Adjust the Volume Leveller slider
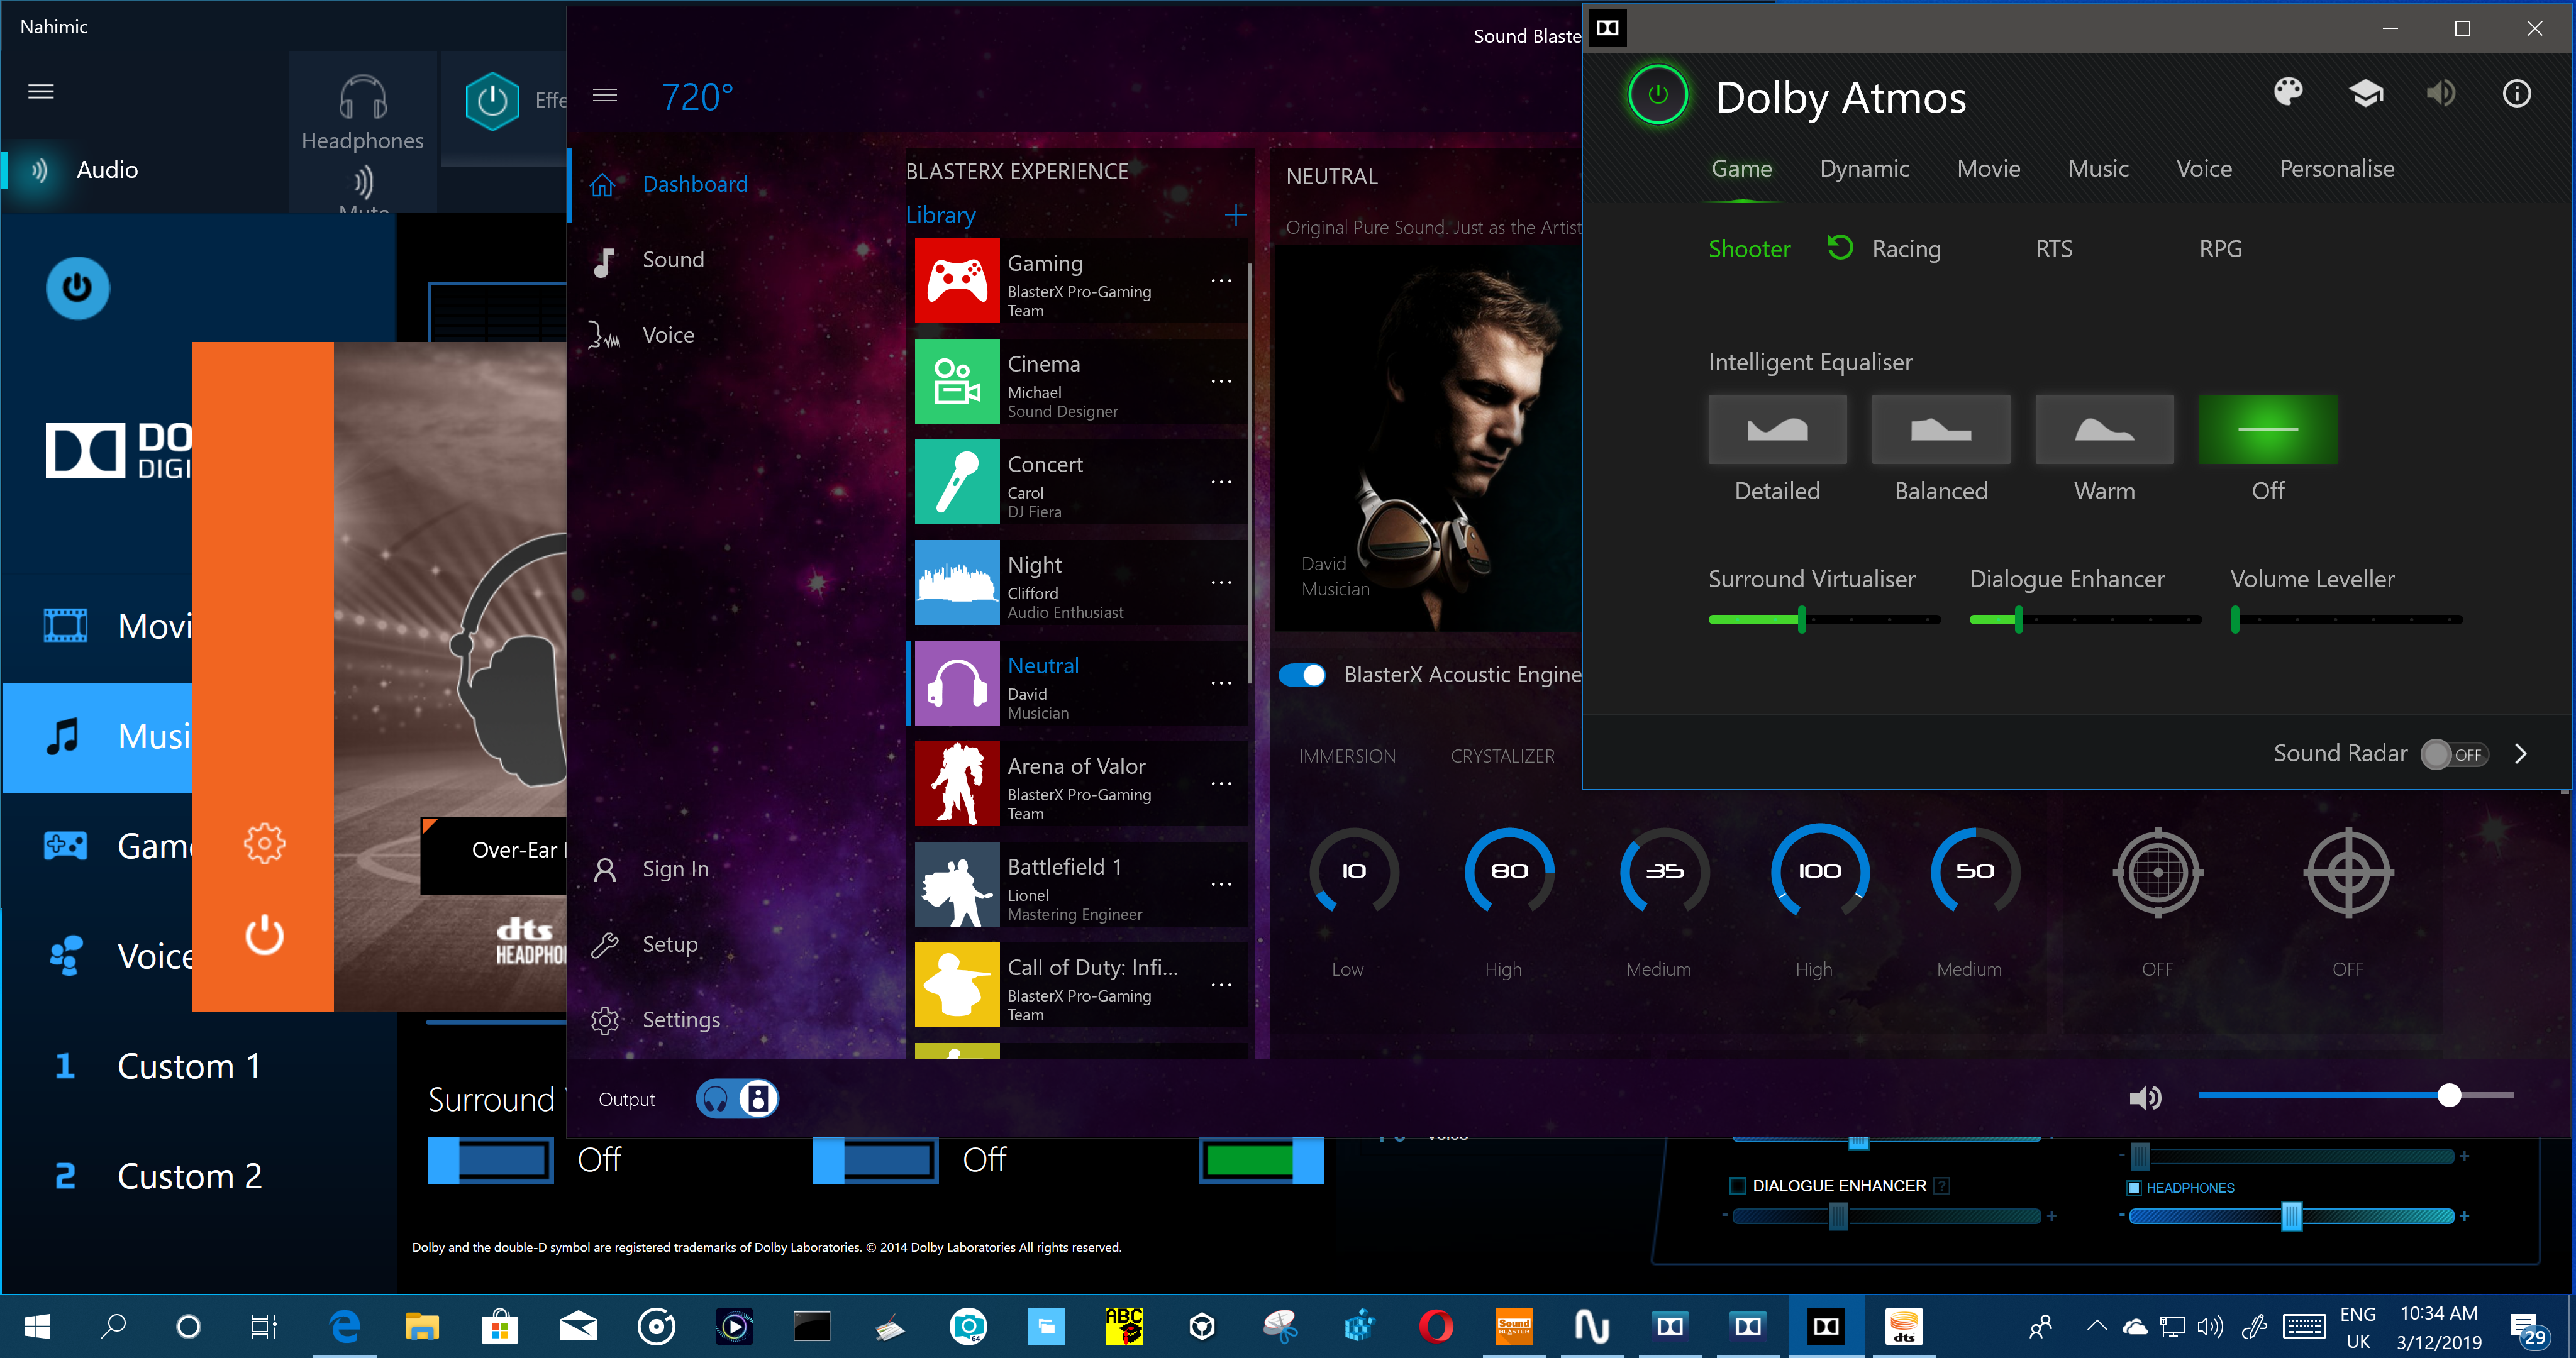This screenshot has height=1358, width=2576. (x=2346, y=620)
